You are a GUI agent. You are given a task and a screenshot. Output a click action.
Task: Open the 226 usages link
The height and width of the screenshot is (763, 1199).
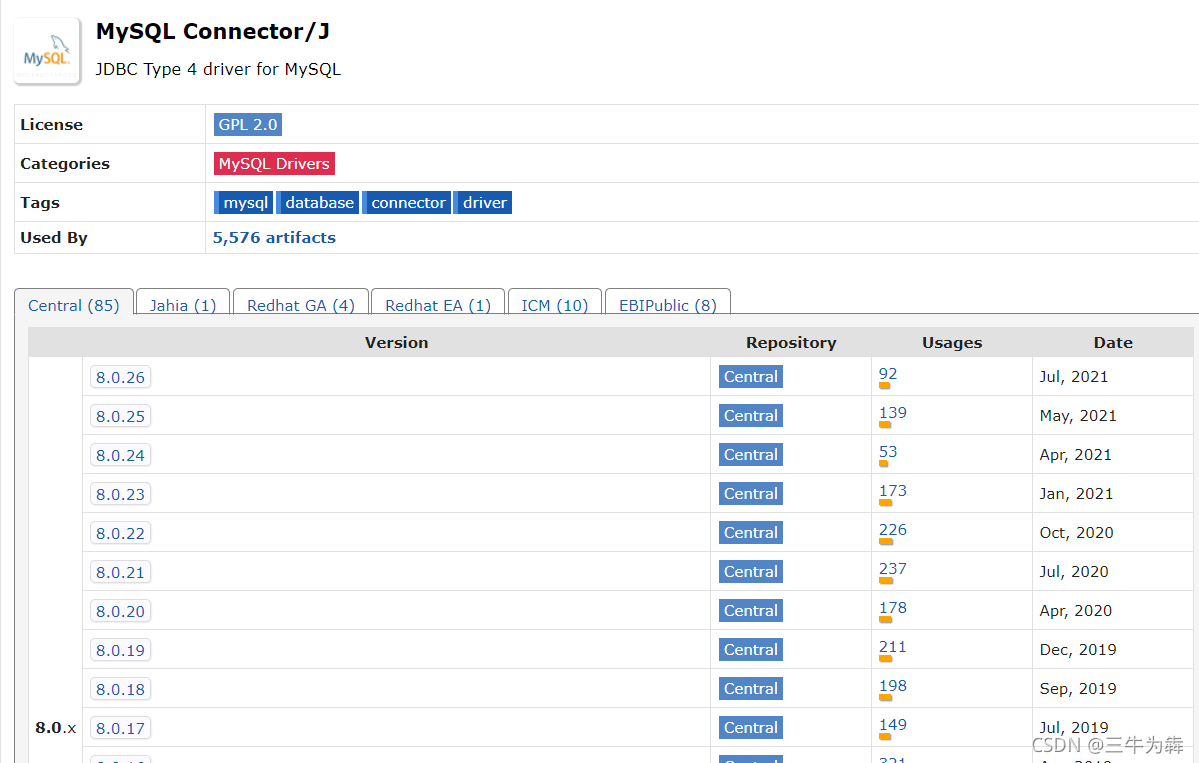[x=892, y=530]
